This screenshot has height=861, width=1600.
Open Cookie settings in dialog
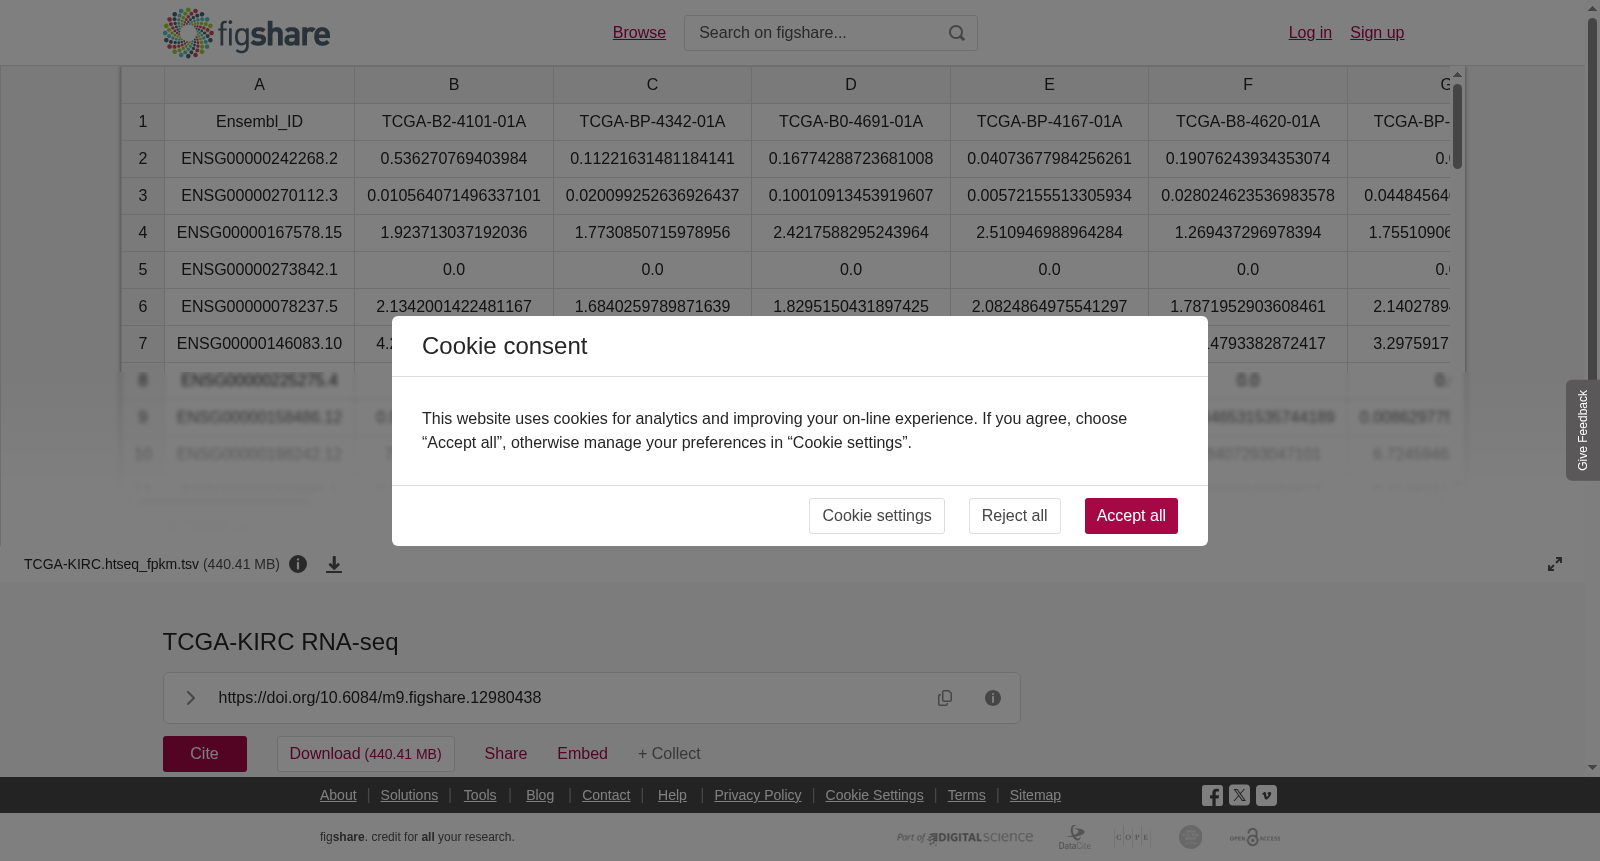tap(877, 516)
